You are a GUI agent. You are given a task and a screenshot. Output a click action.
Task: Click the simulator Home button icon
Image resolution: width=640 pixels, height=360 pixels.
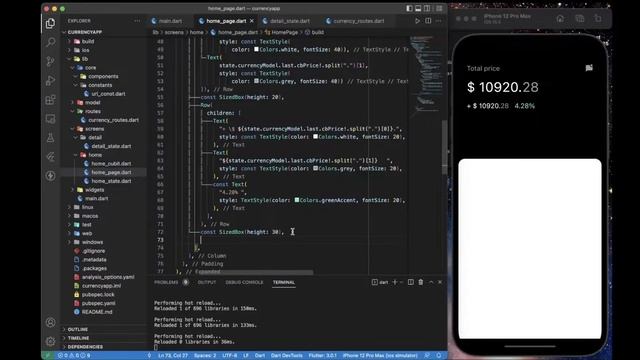(560, 18)
